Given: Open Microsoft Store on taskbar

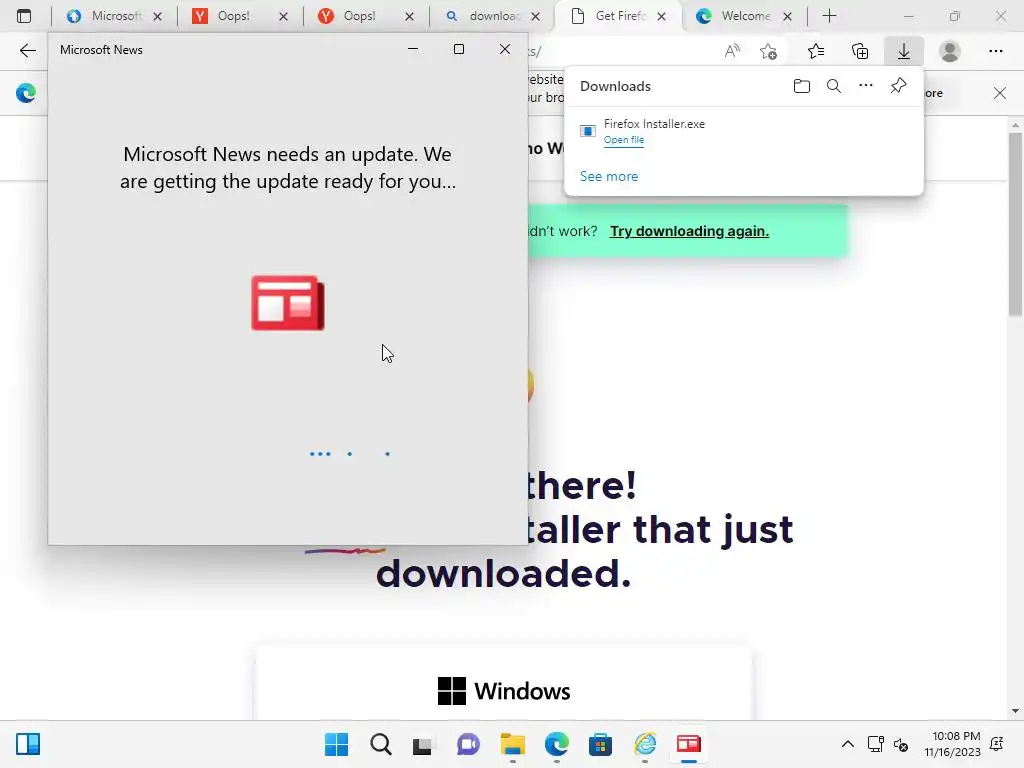Looking at the screenshot, I should click(600, 744).
